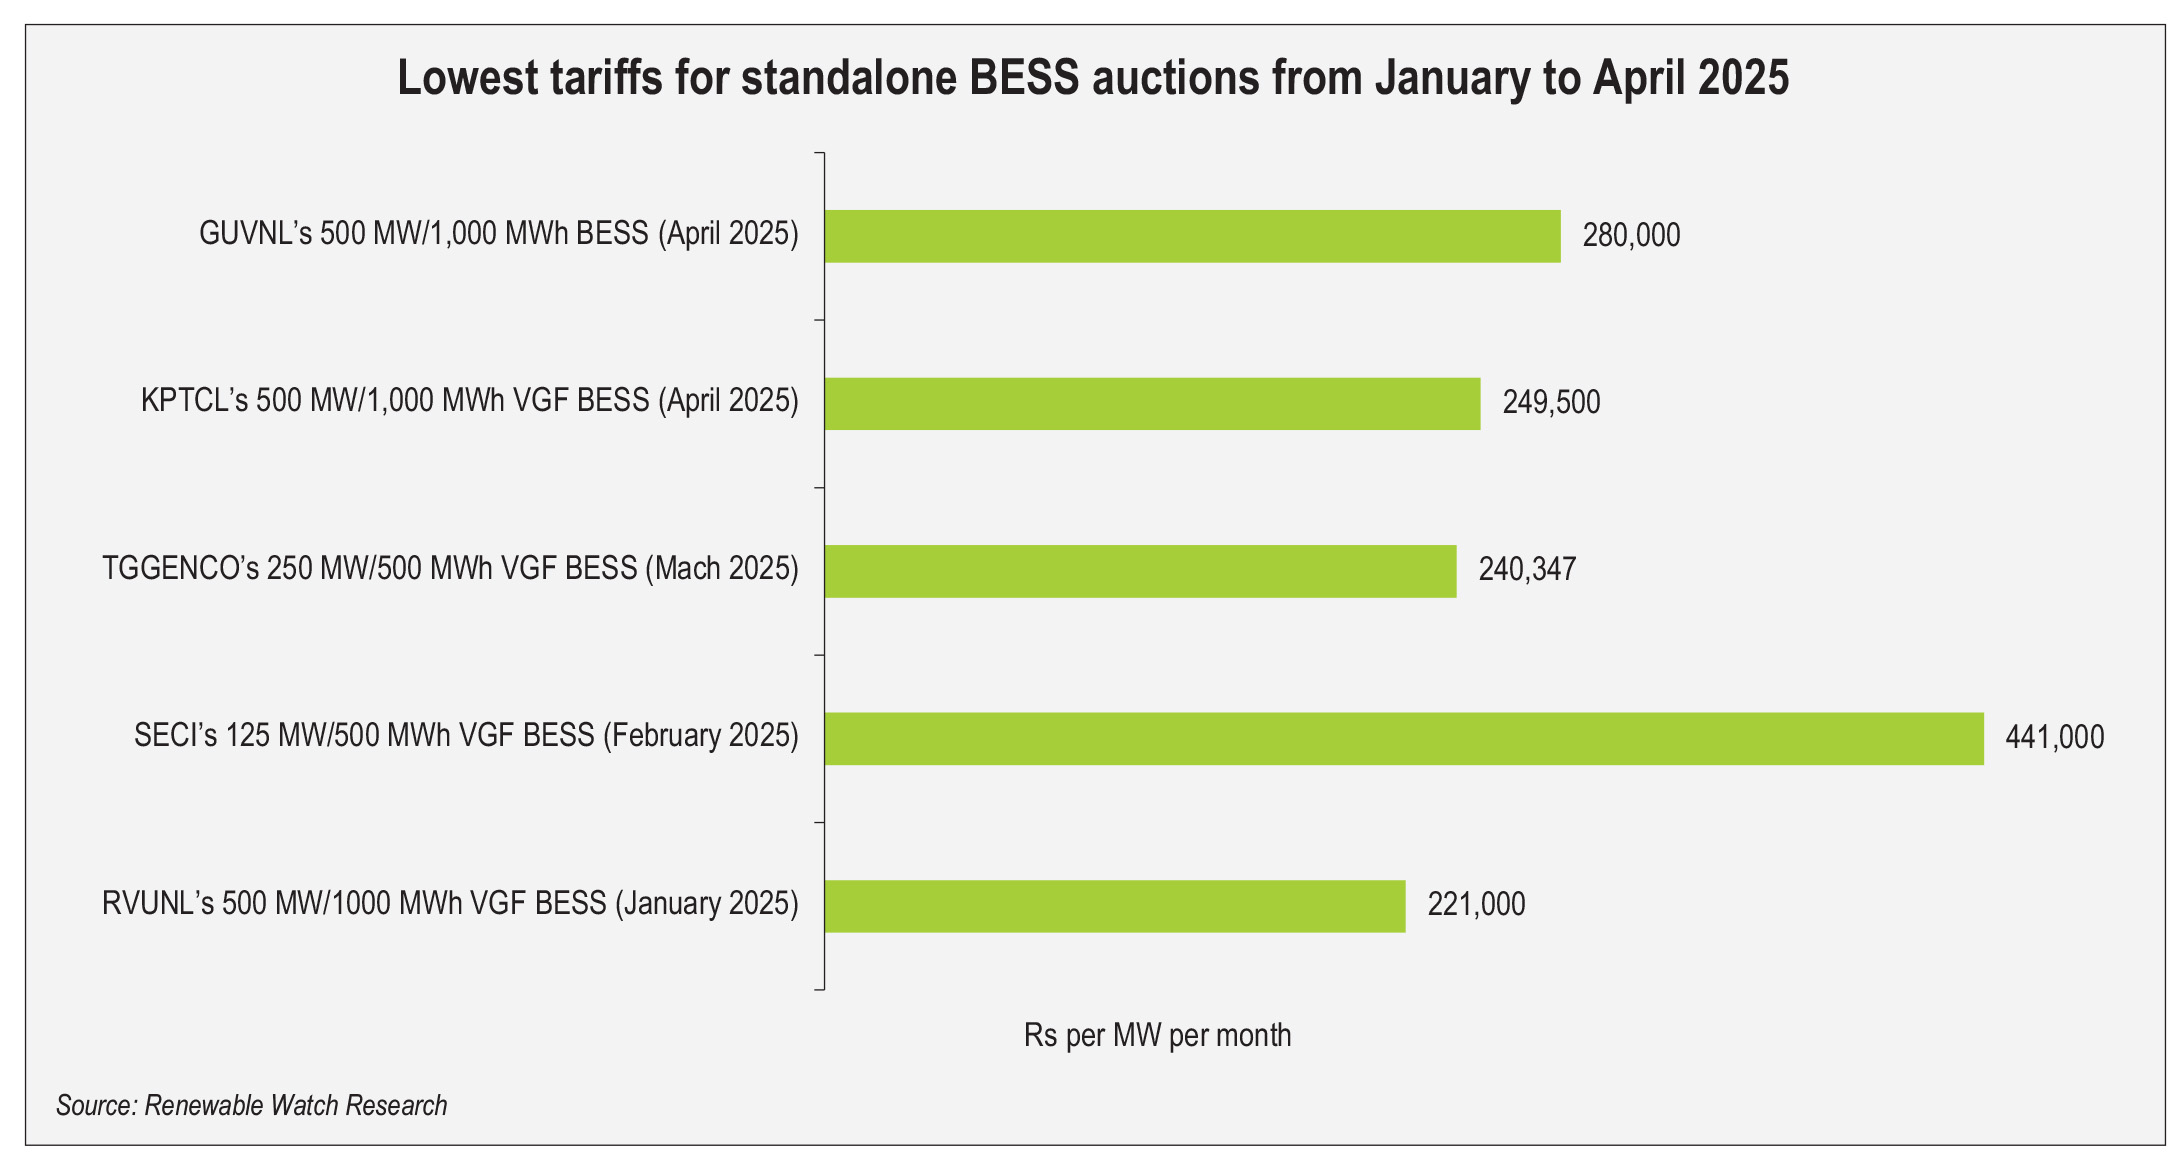Select the RVUNL January 2025 bar
The height and width of the screenshot is (1171, 2181).
1114,906
